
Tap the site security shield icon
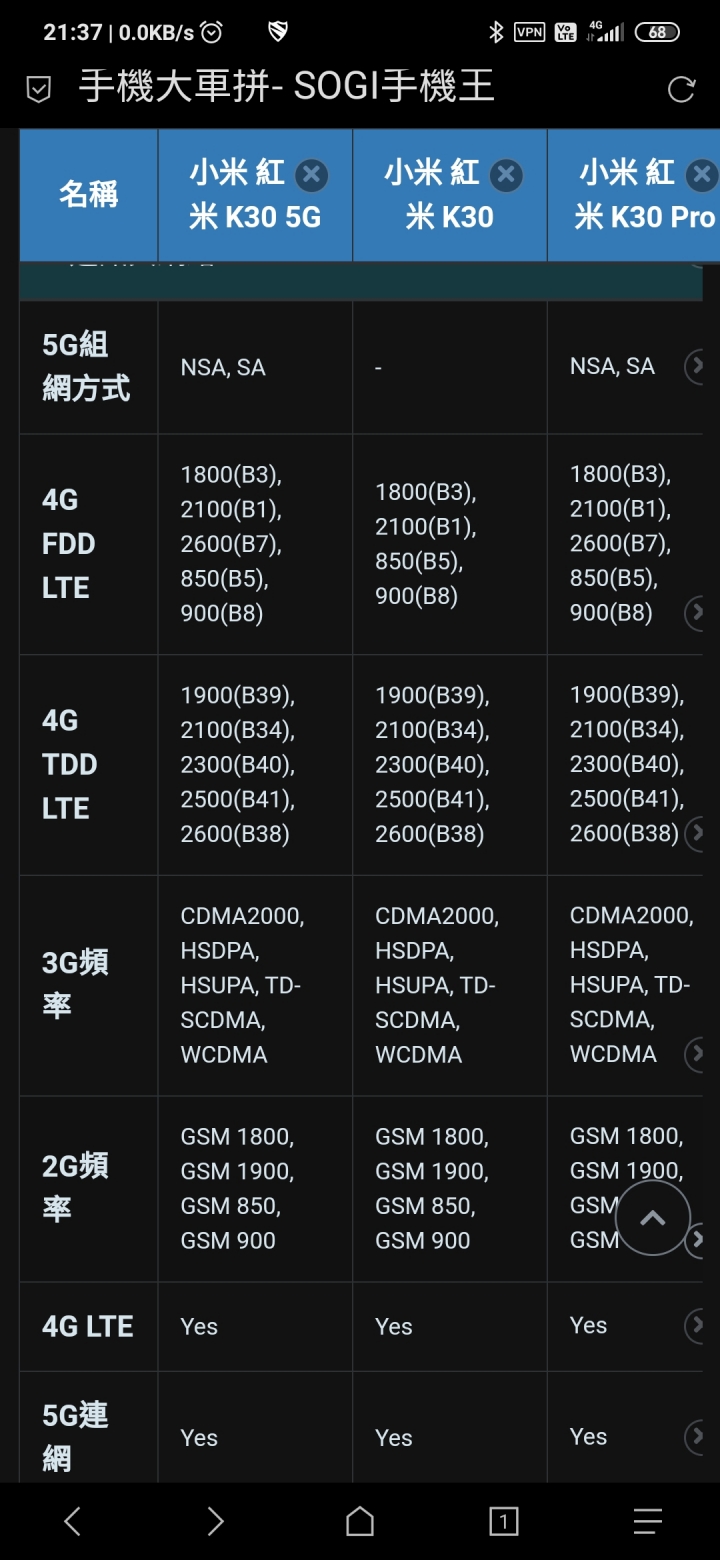click(38, 90)
